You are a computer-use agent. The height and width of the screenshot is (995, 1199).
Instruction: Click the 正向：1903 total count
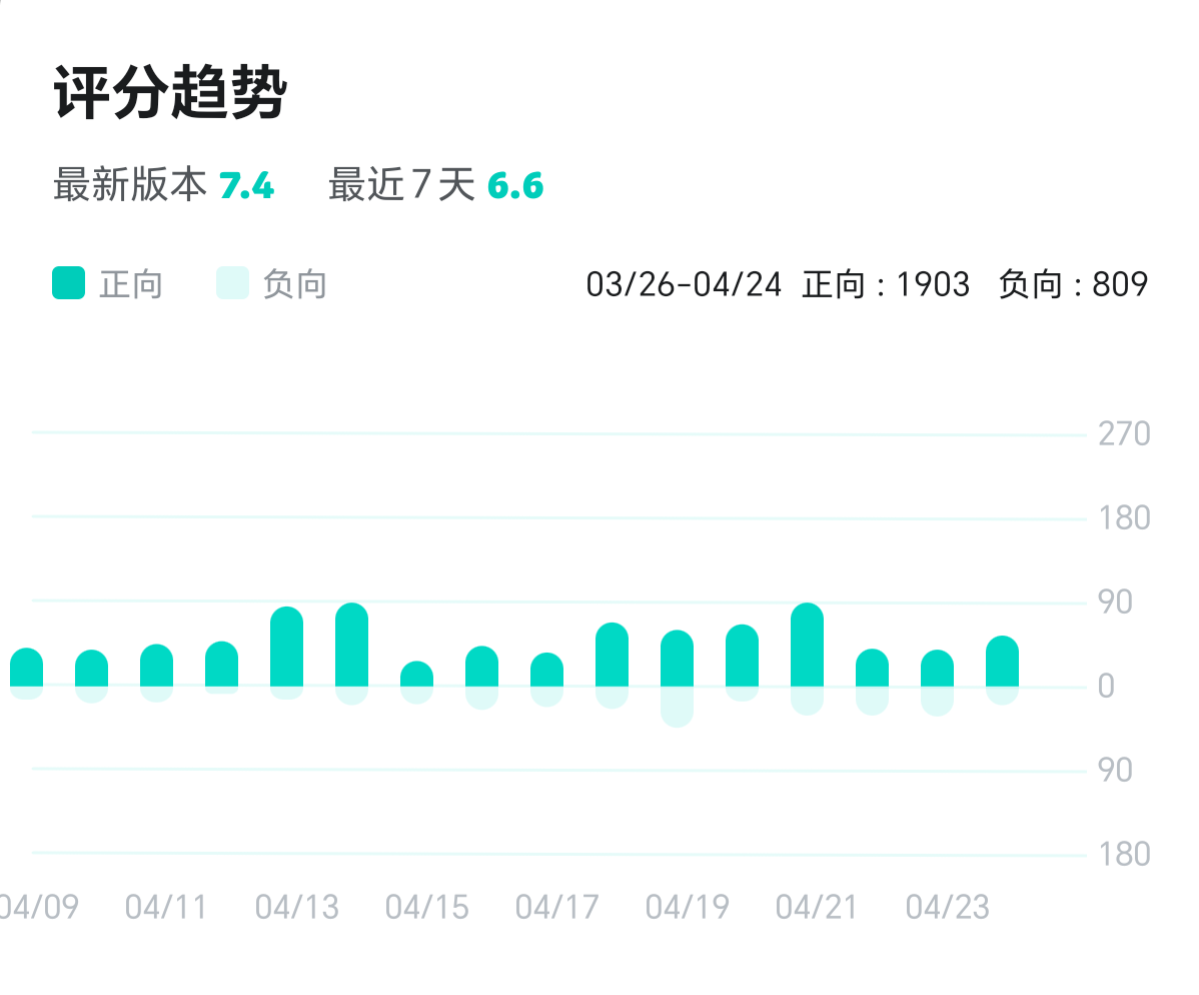[885, 285]
